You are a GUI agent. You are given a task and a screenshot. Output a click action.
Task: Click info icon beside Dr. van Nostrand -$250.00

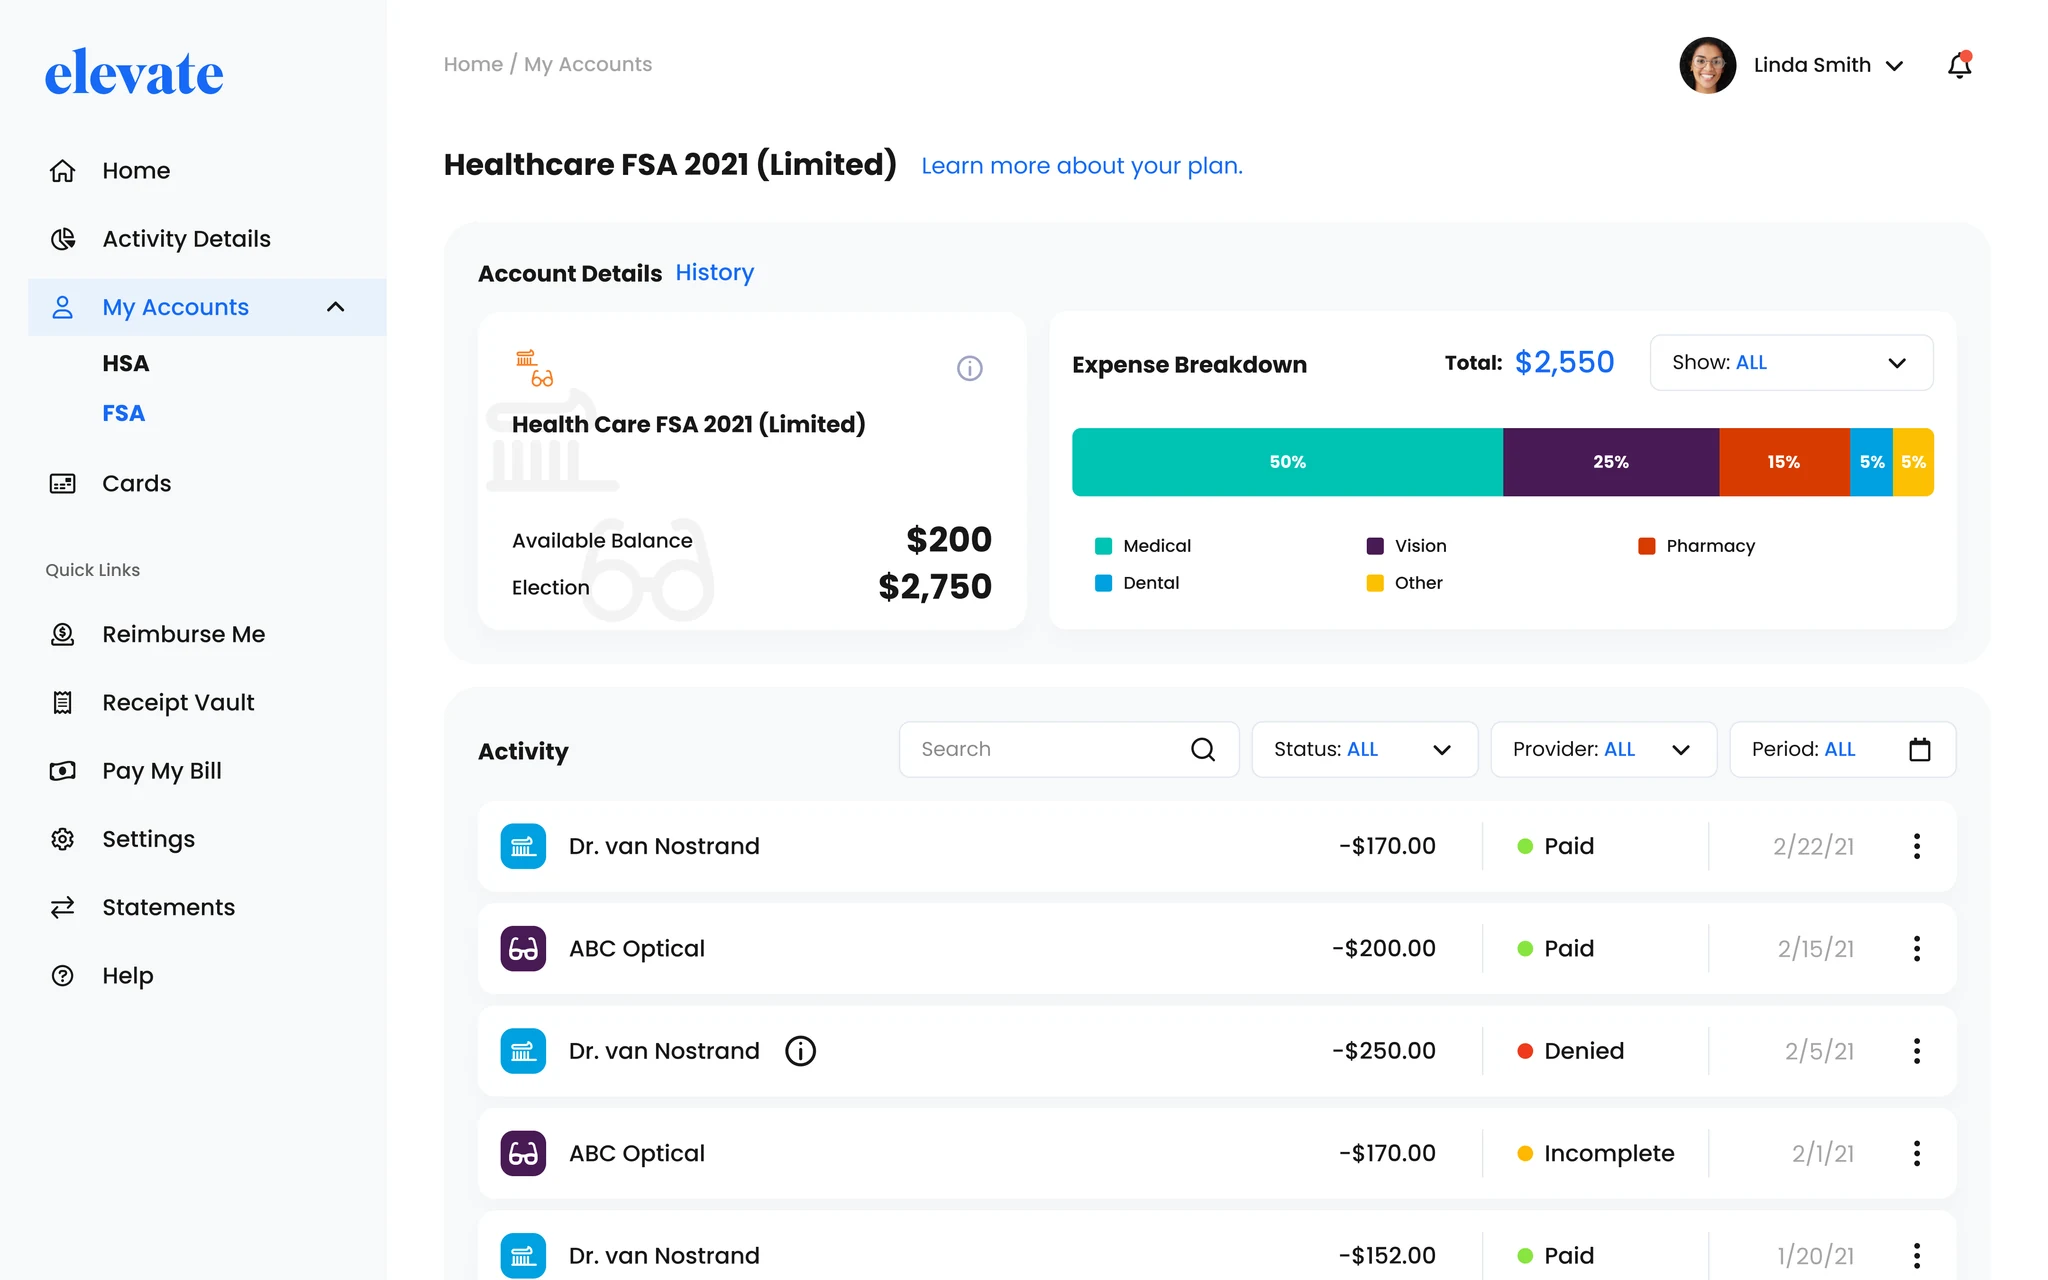tap(800, 1051)
